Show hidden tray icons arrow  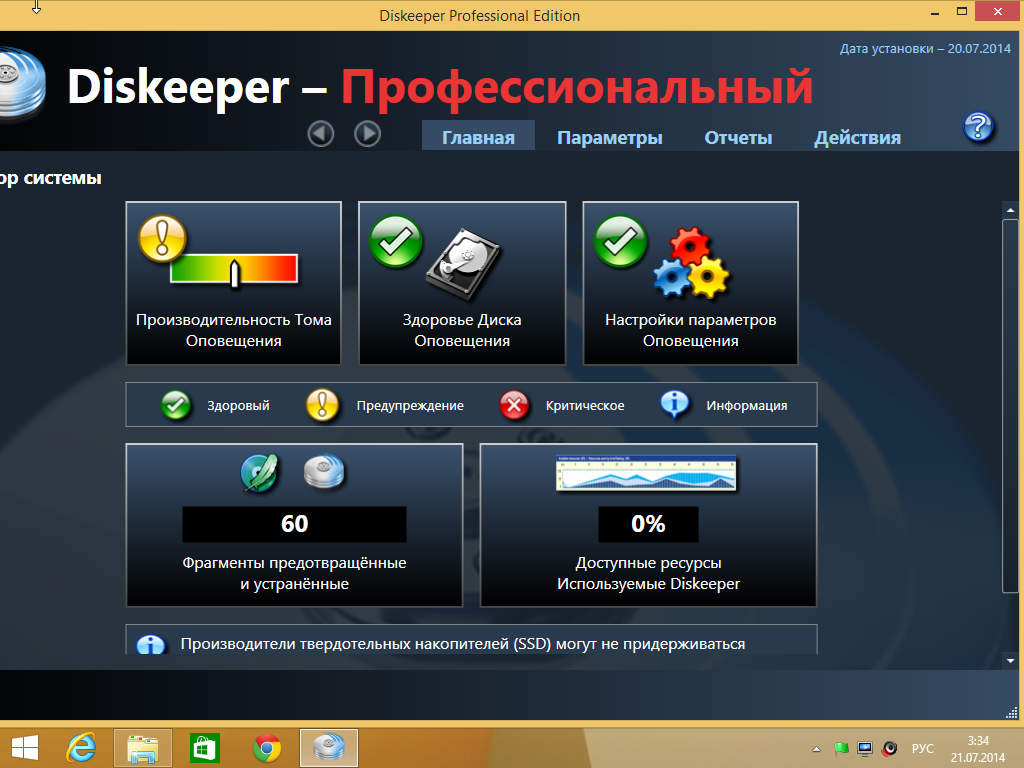816,749
